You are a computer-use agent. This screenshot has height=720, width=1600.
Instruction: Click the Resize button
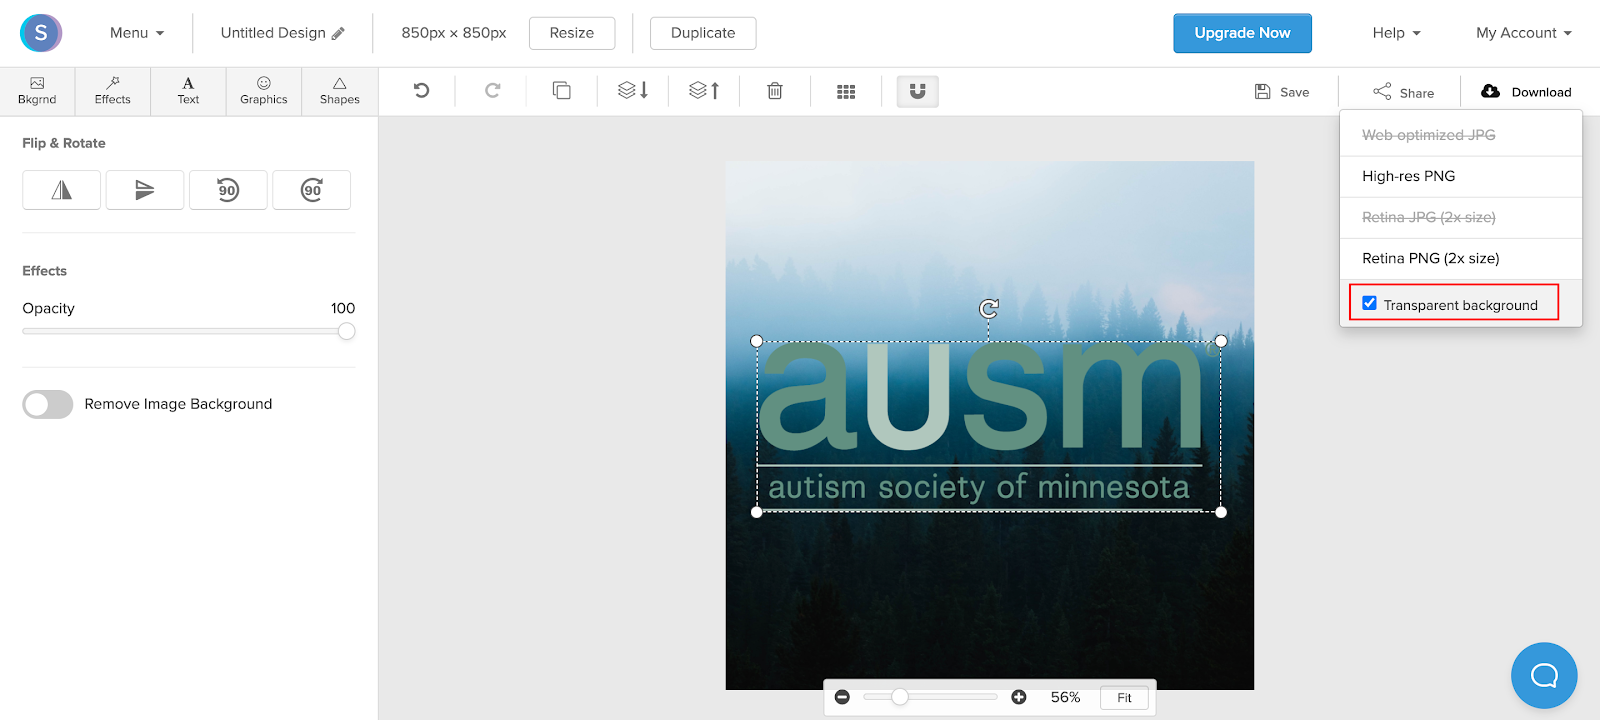click(x=572, y=33)
